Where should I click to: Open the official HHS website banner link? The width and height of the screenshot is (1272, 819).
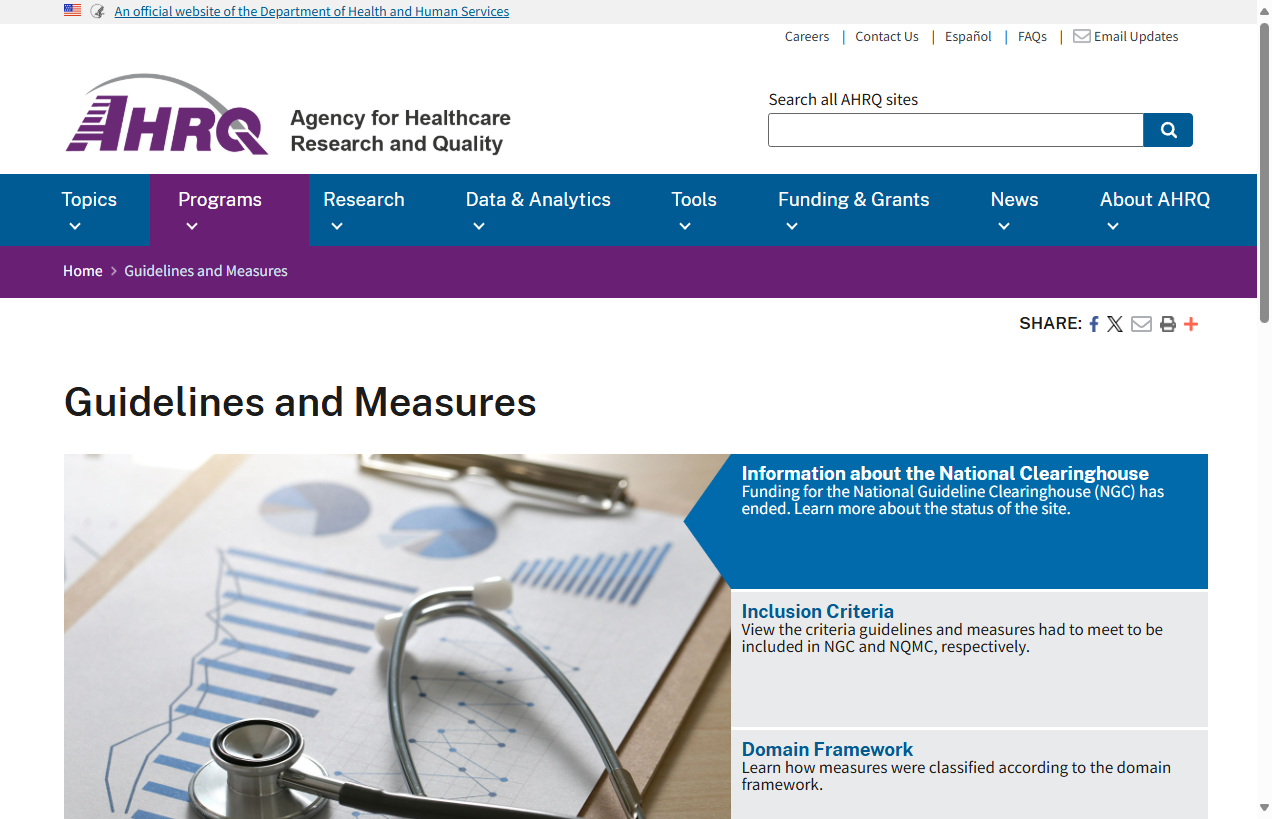tap(311, 11)
